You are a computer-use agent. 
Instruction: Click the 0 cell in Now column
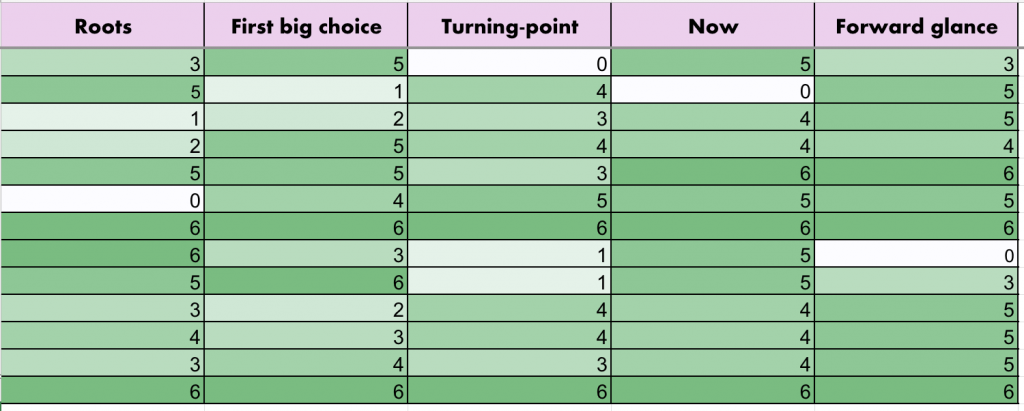pos(713,92)
